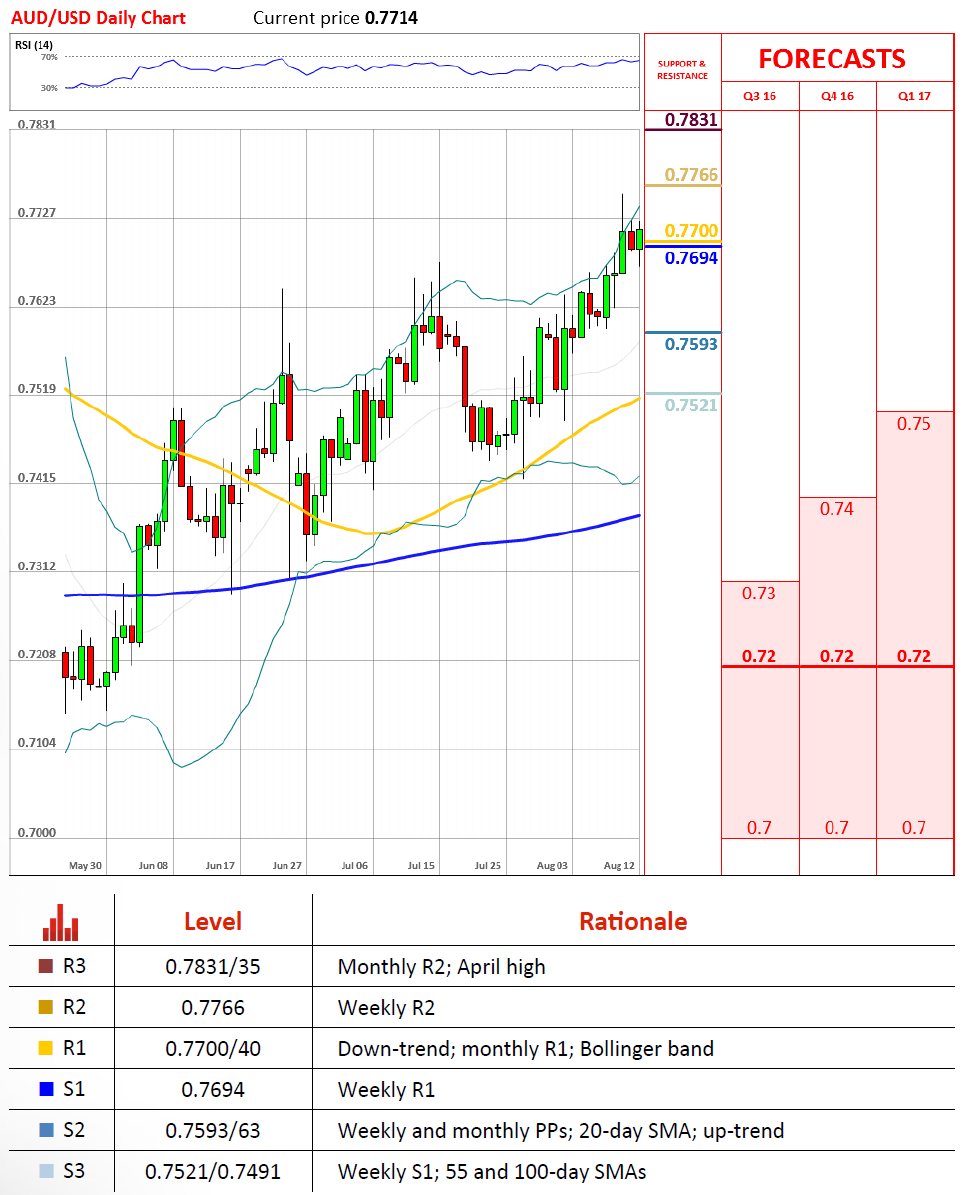Click the gold R2 color square
The height and width of the screenshot is (1195, 966).
[x=45, y=1008]
